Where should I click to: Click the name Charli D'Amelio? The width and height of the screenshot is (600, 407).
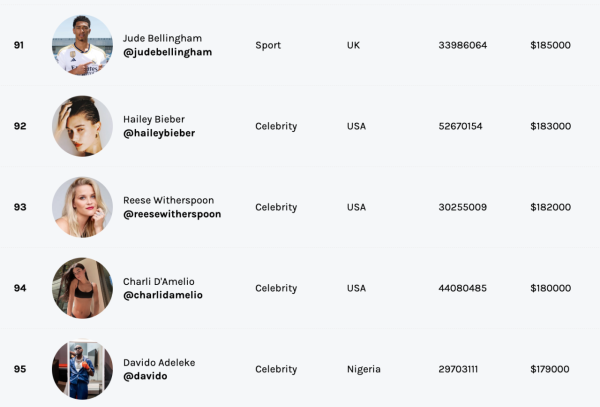159,281
